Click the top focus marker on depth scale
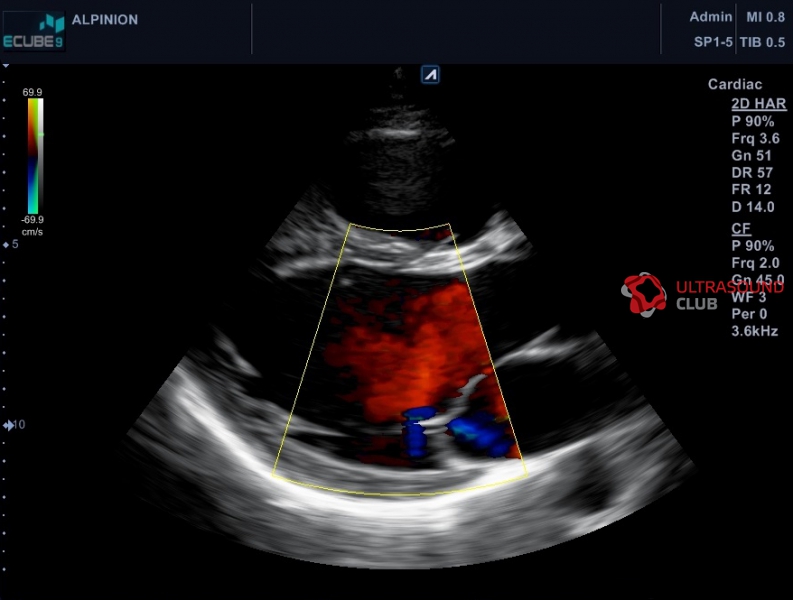The height and width of the screenshot is (600, 793). point(6,66)
